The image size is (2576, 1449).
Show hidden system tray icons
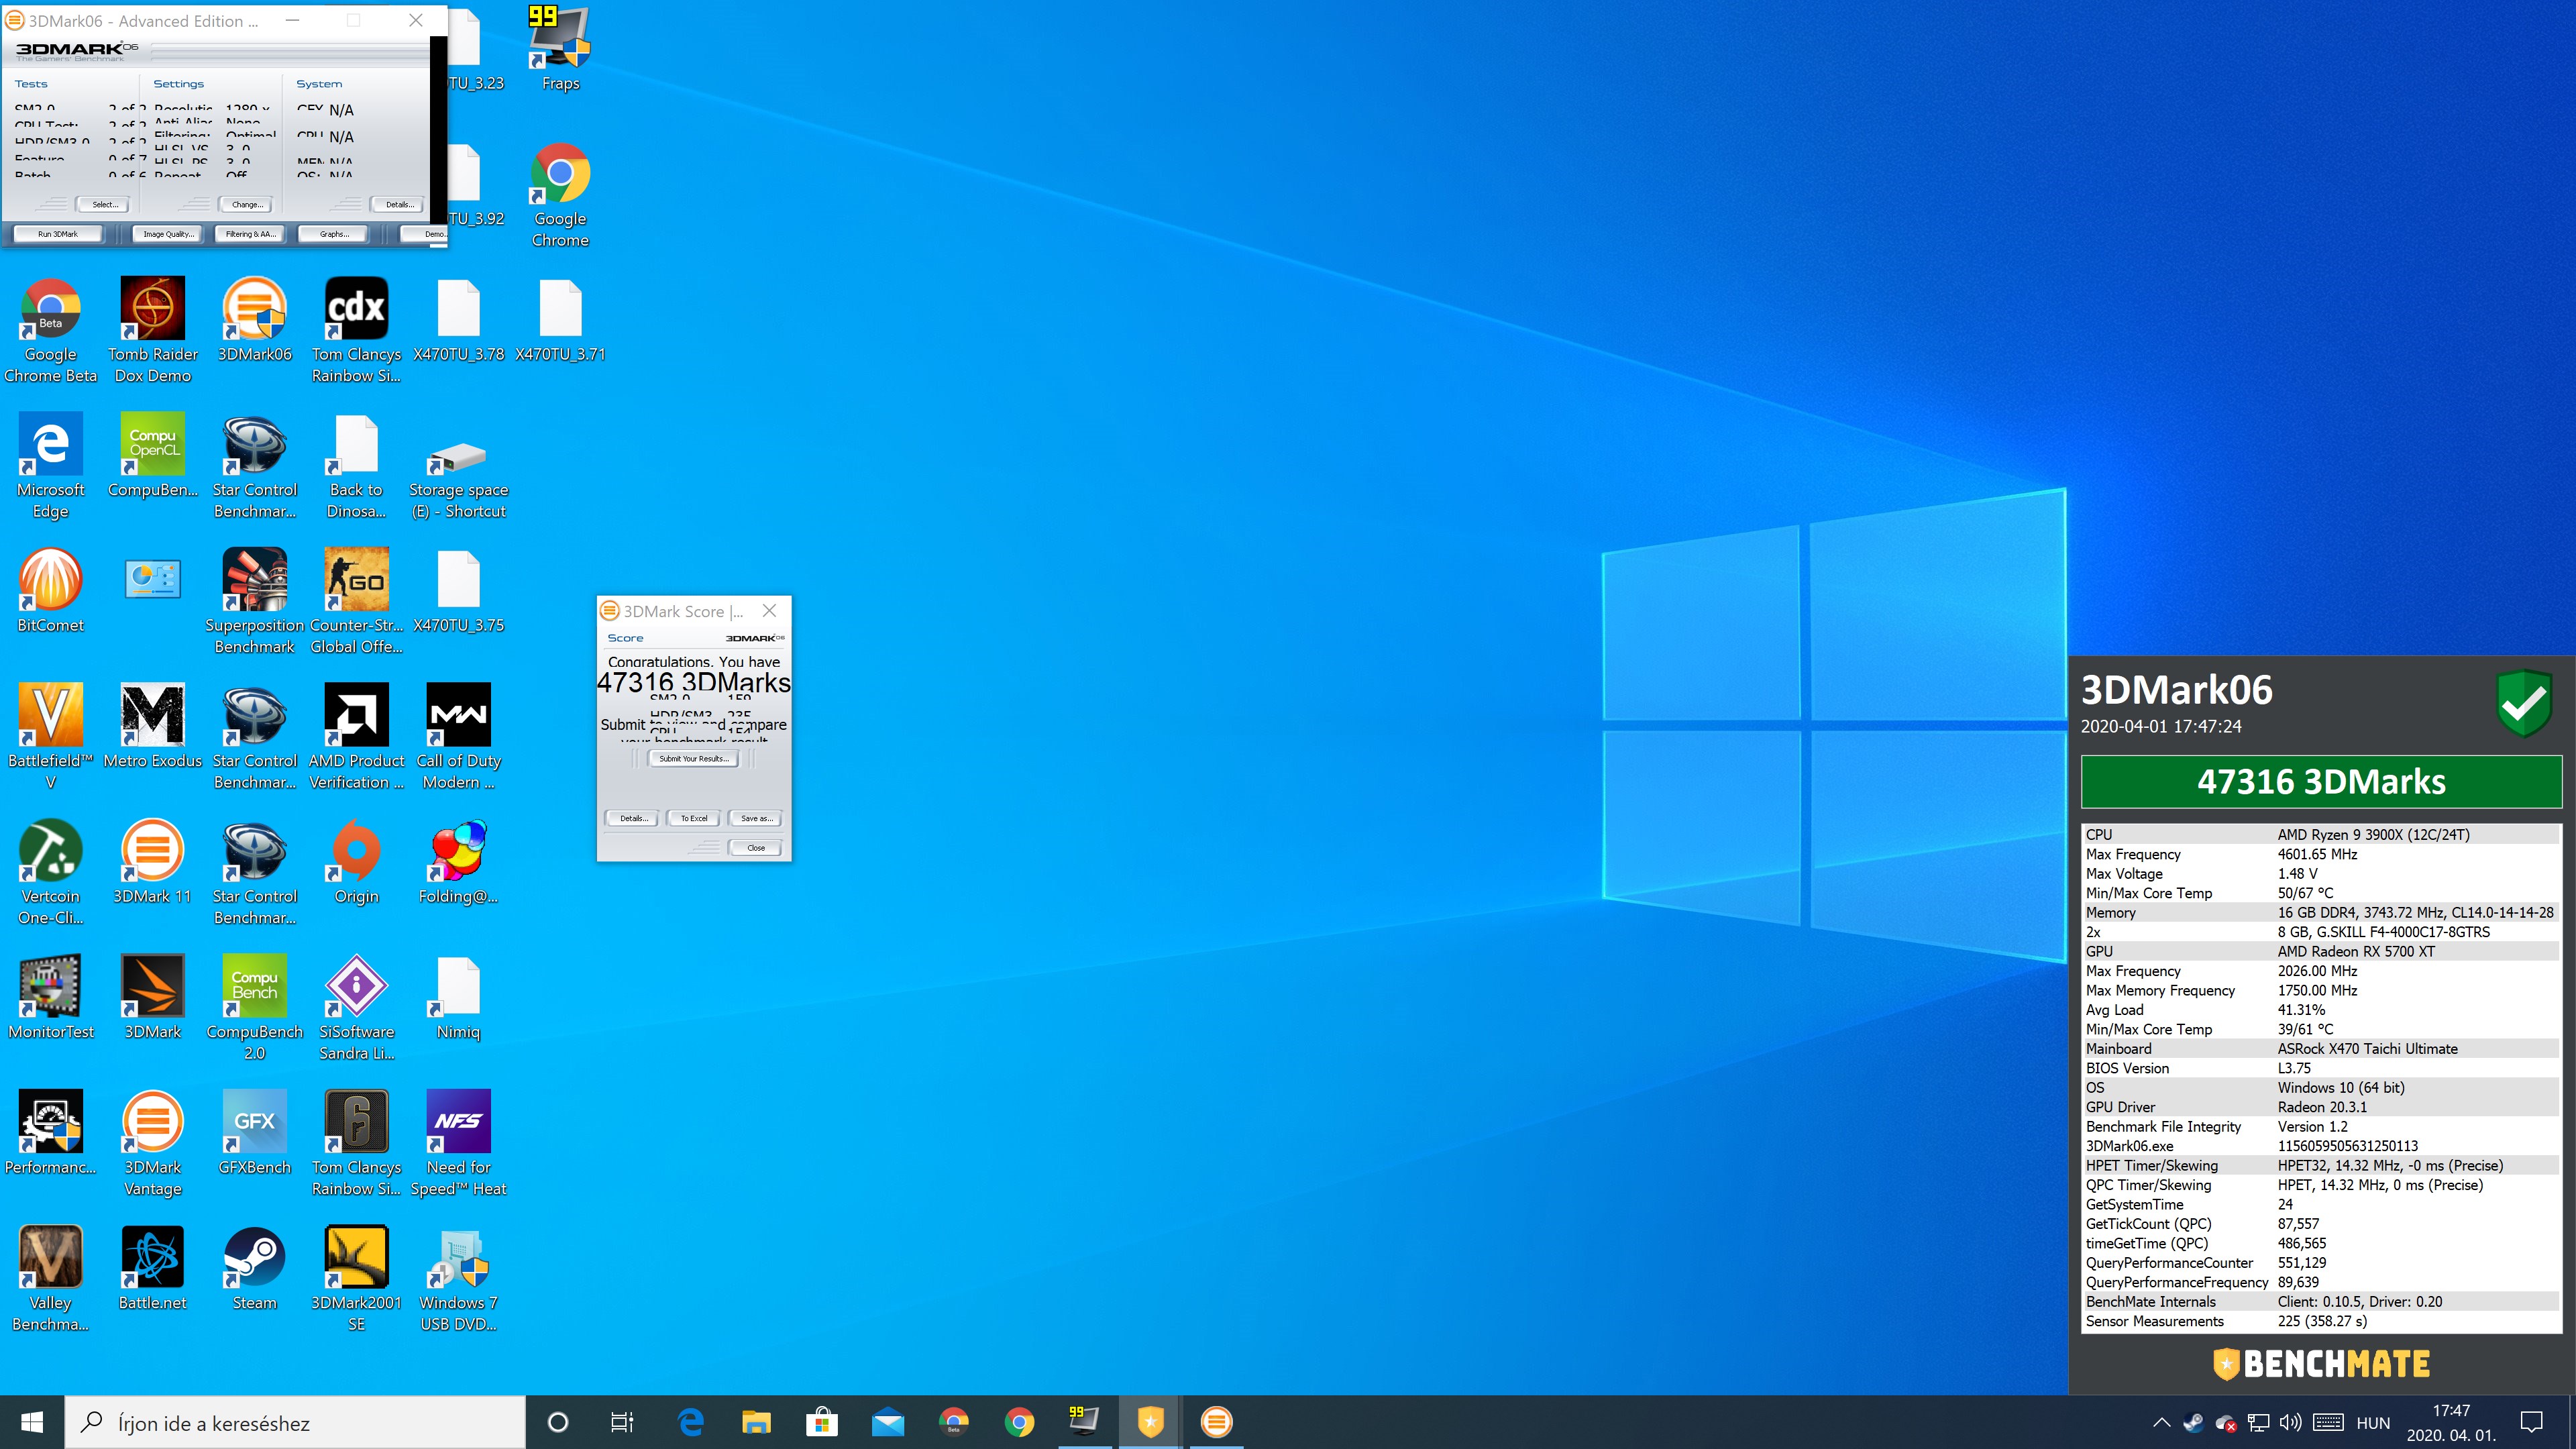click(x=2161, y=1423)
